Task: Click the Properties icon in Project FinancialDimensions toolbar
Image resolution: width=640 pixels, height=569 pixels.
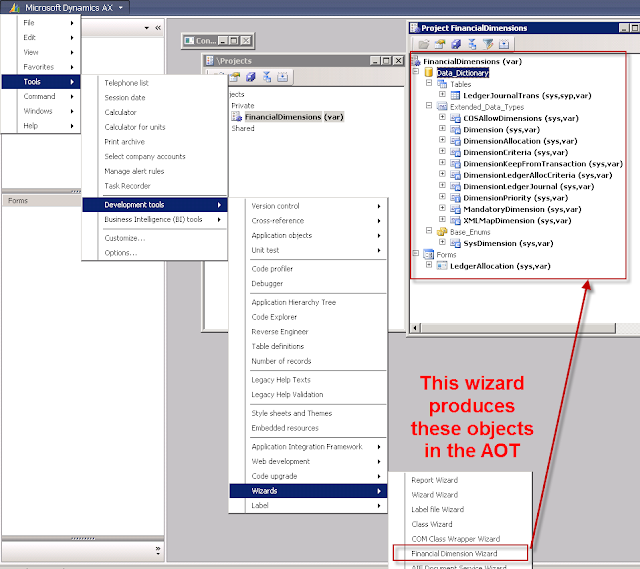Action: [440, 44]
